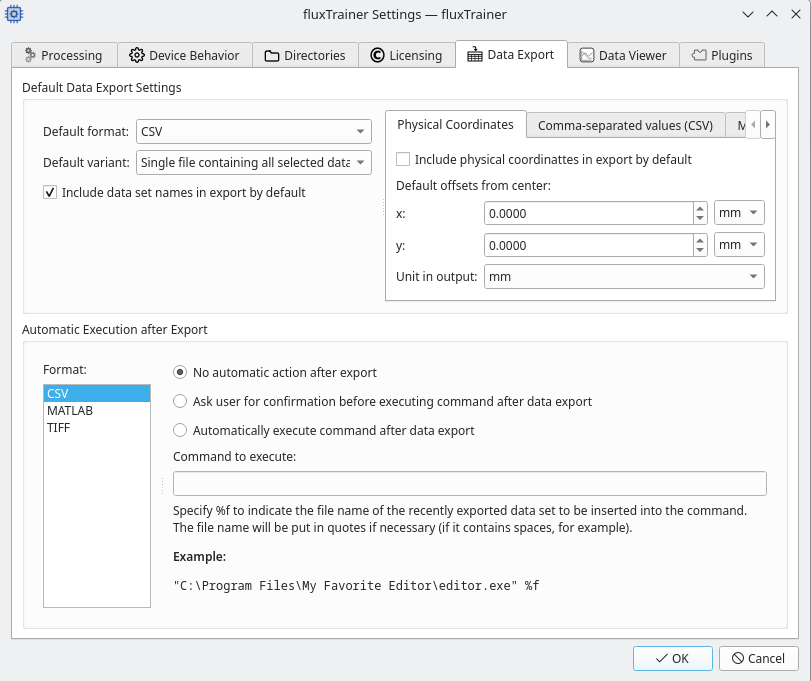Expand the Unit in output dropdown
The height and width of the screenshot is (681, 811).
click(x=624, y=277)
